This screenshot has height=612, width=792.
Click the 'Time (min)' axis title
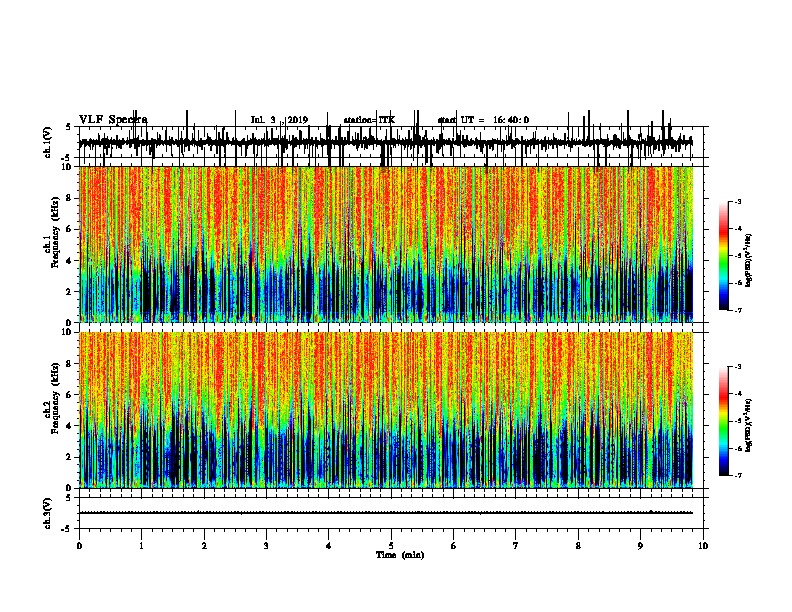400,555
